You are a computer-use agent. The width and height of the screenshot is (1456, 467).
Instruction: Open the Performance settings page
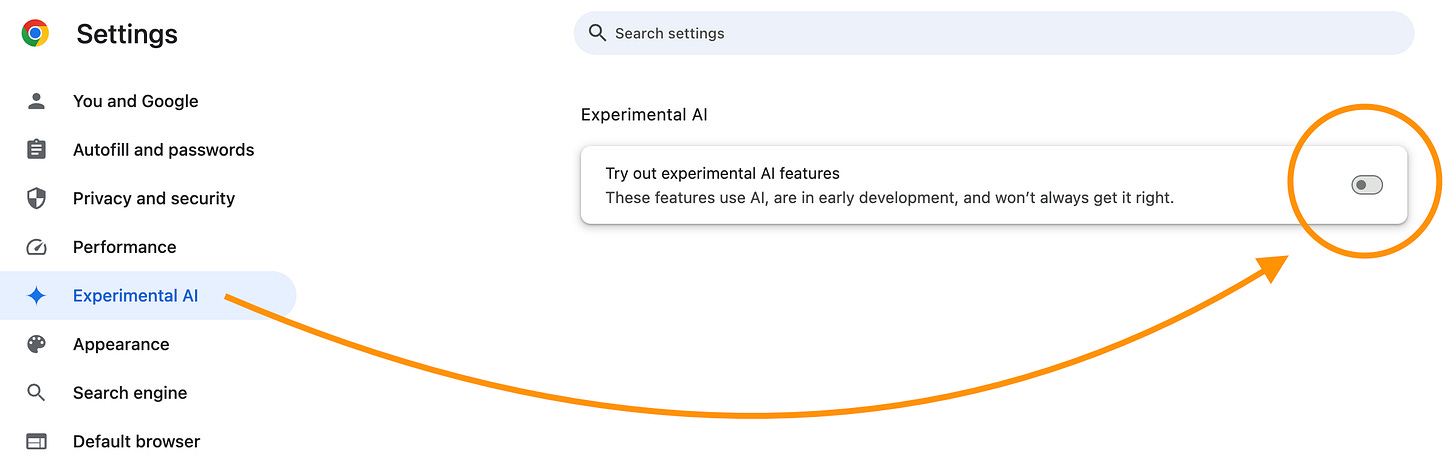(124, 247)
